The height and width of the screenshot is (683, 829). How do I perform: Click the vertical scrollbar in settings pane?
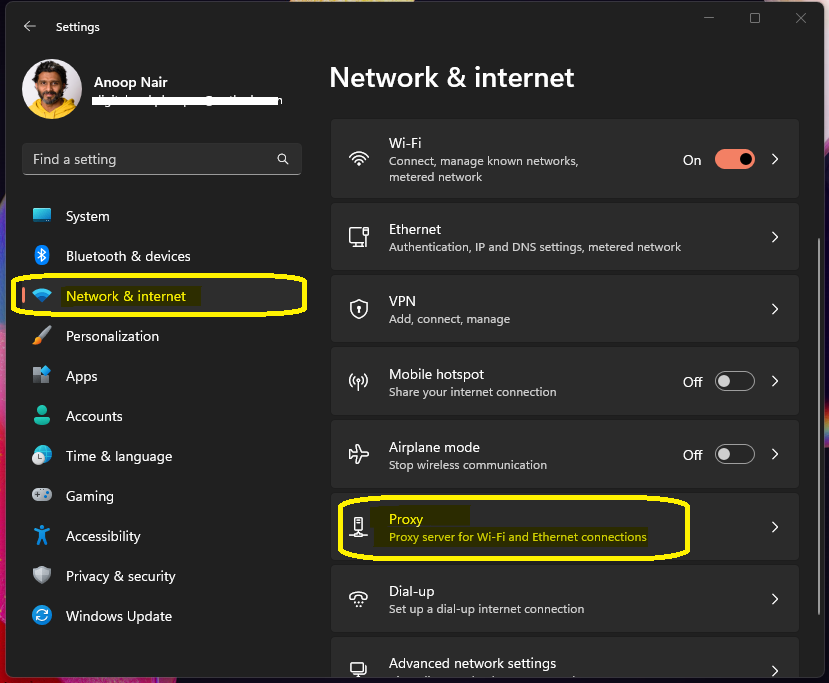point(819,426)
